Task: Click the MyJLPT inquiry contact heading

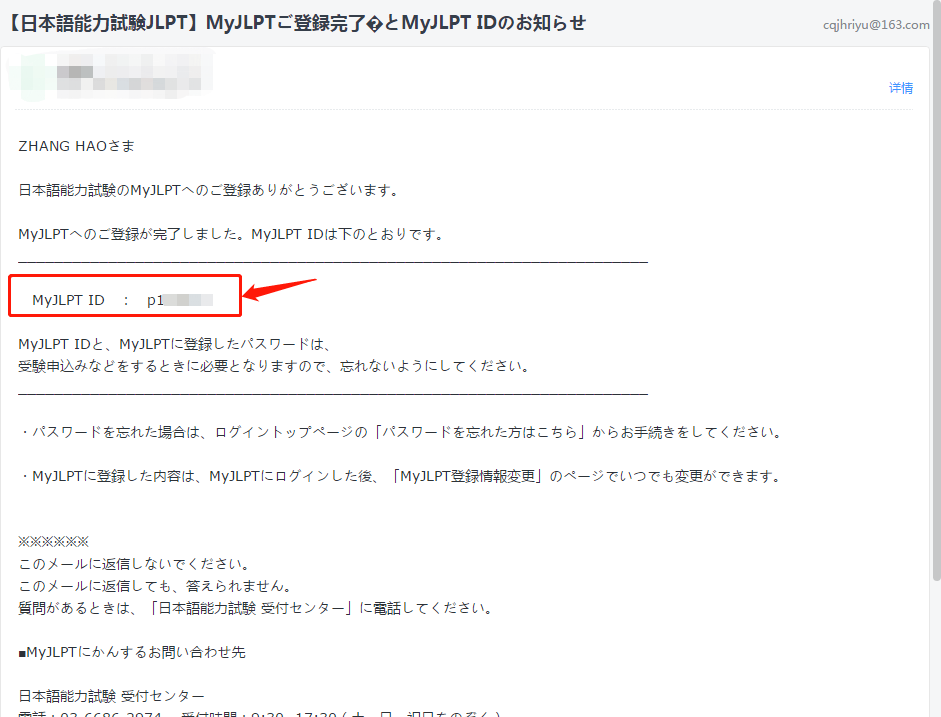Action: pyautogui.click(x=130, y=650)
